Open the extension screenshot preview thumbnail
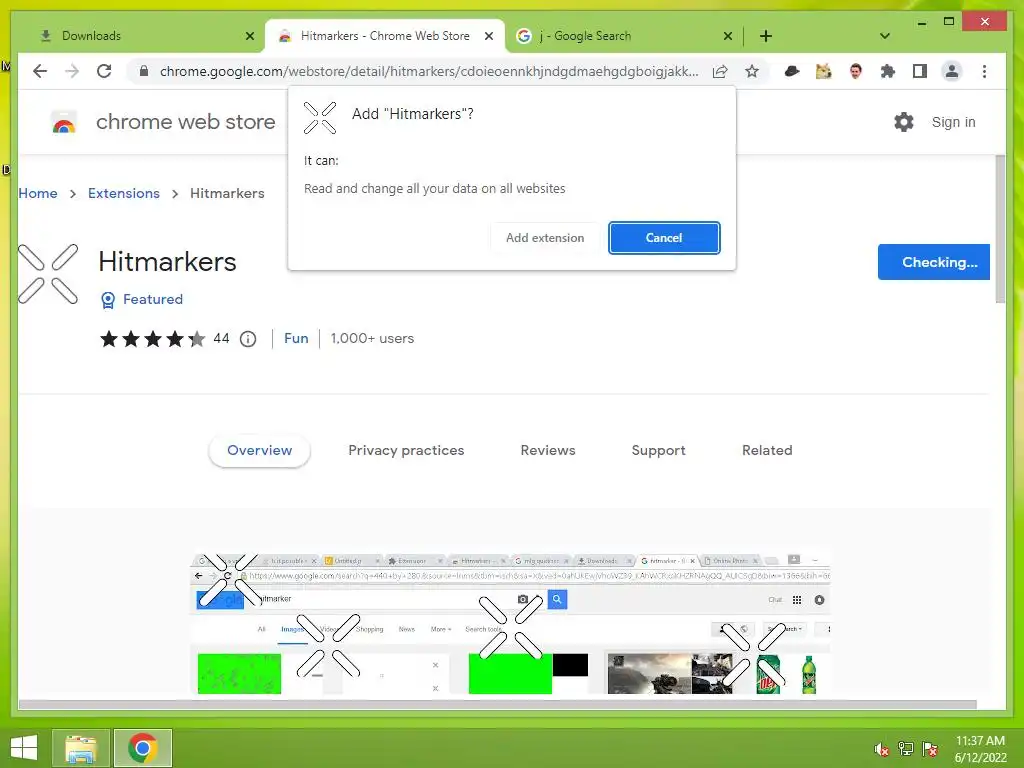Screen dimensions: 1024x768 (x=510, y=623)
